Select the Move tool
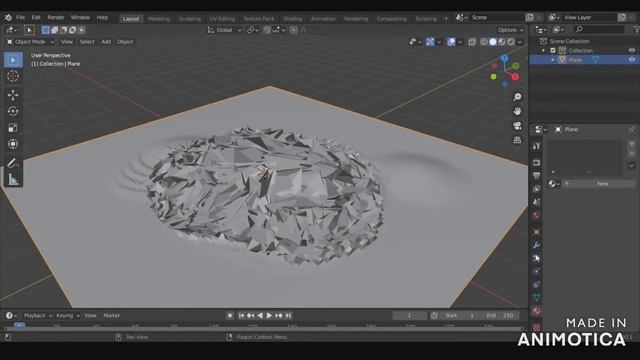The height and width of the screenshot is (360, 640). (x=13, y=95)
